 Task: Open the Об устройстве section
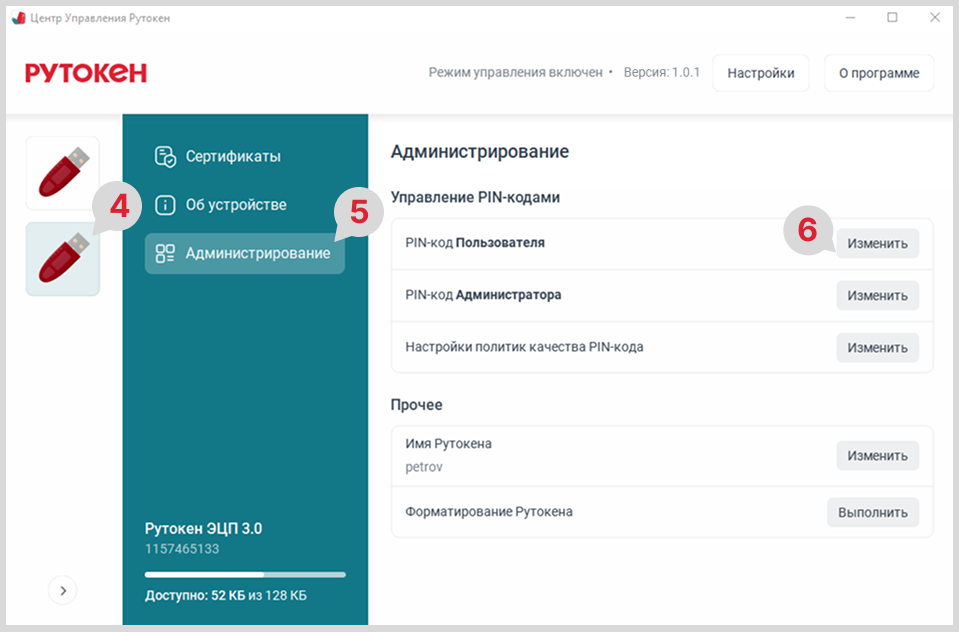coord(235,205)
